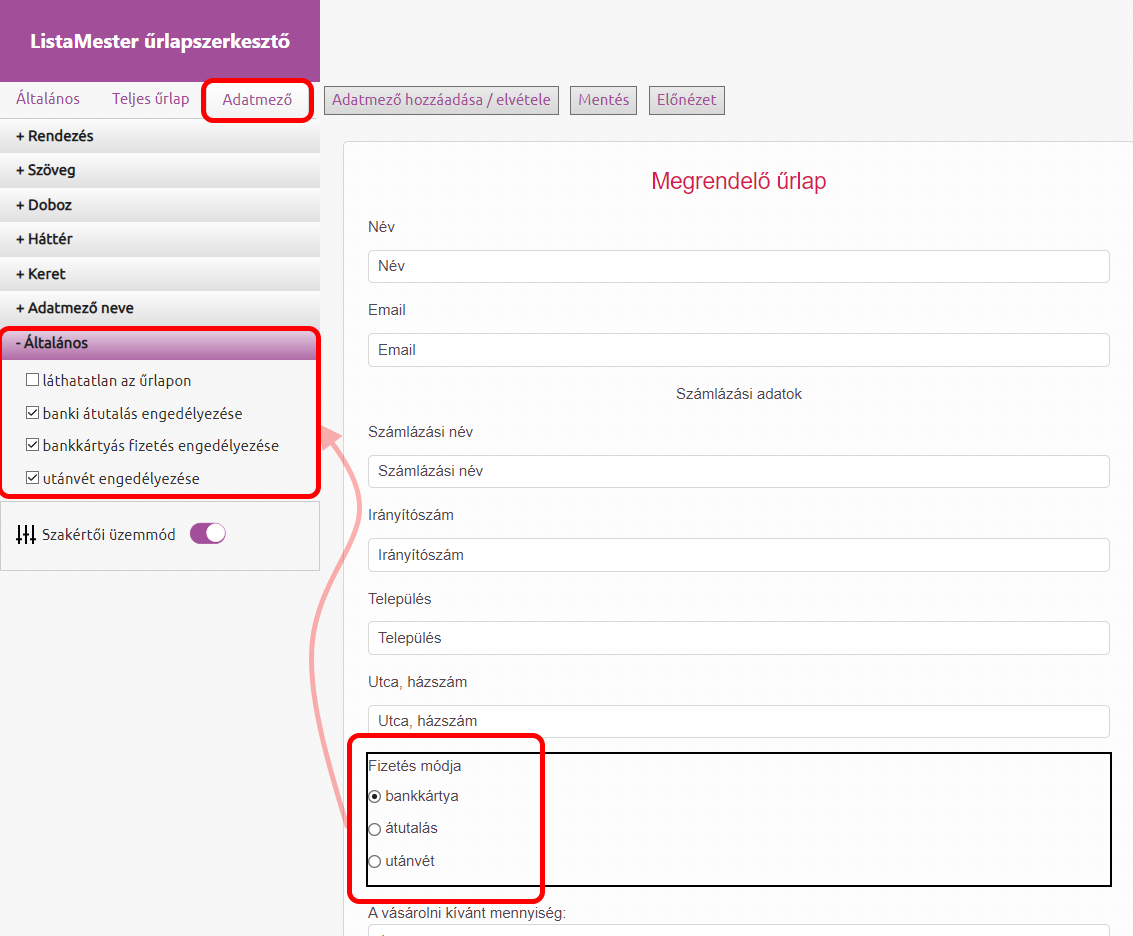The height and width of the screenshot is (936, 1133).
Task: Select the bankkártya radio button
Action: pyautogui.click(x=374, y=797)
